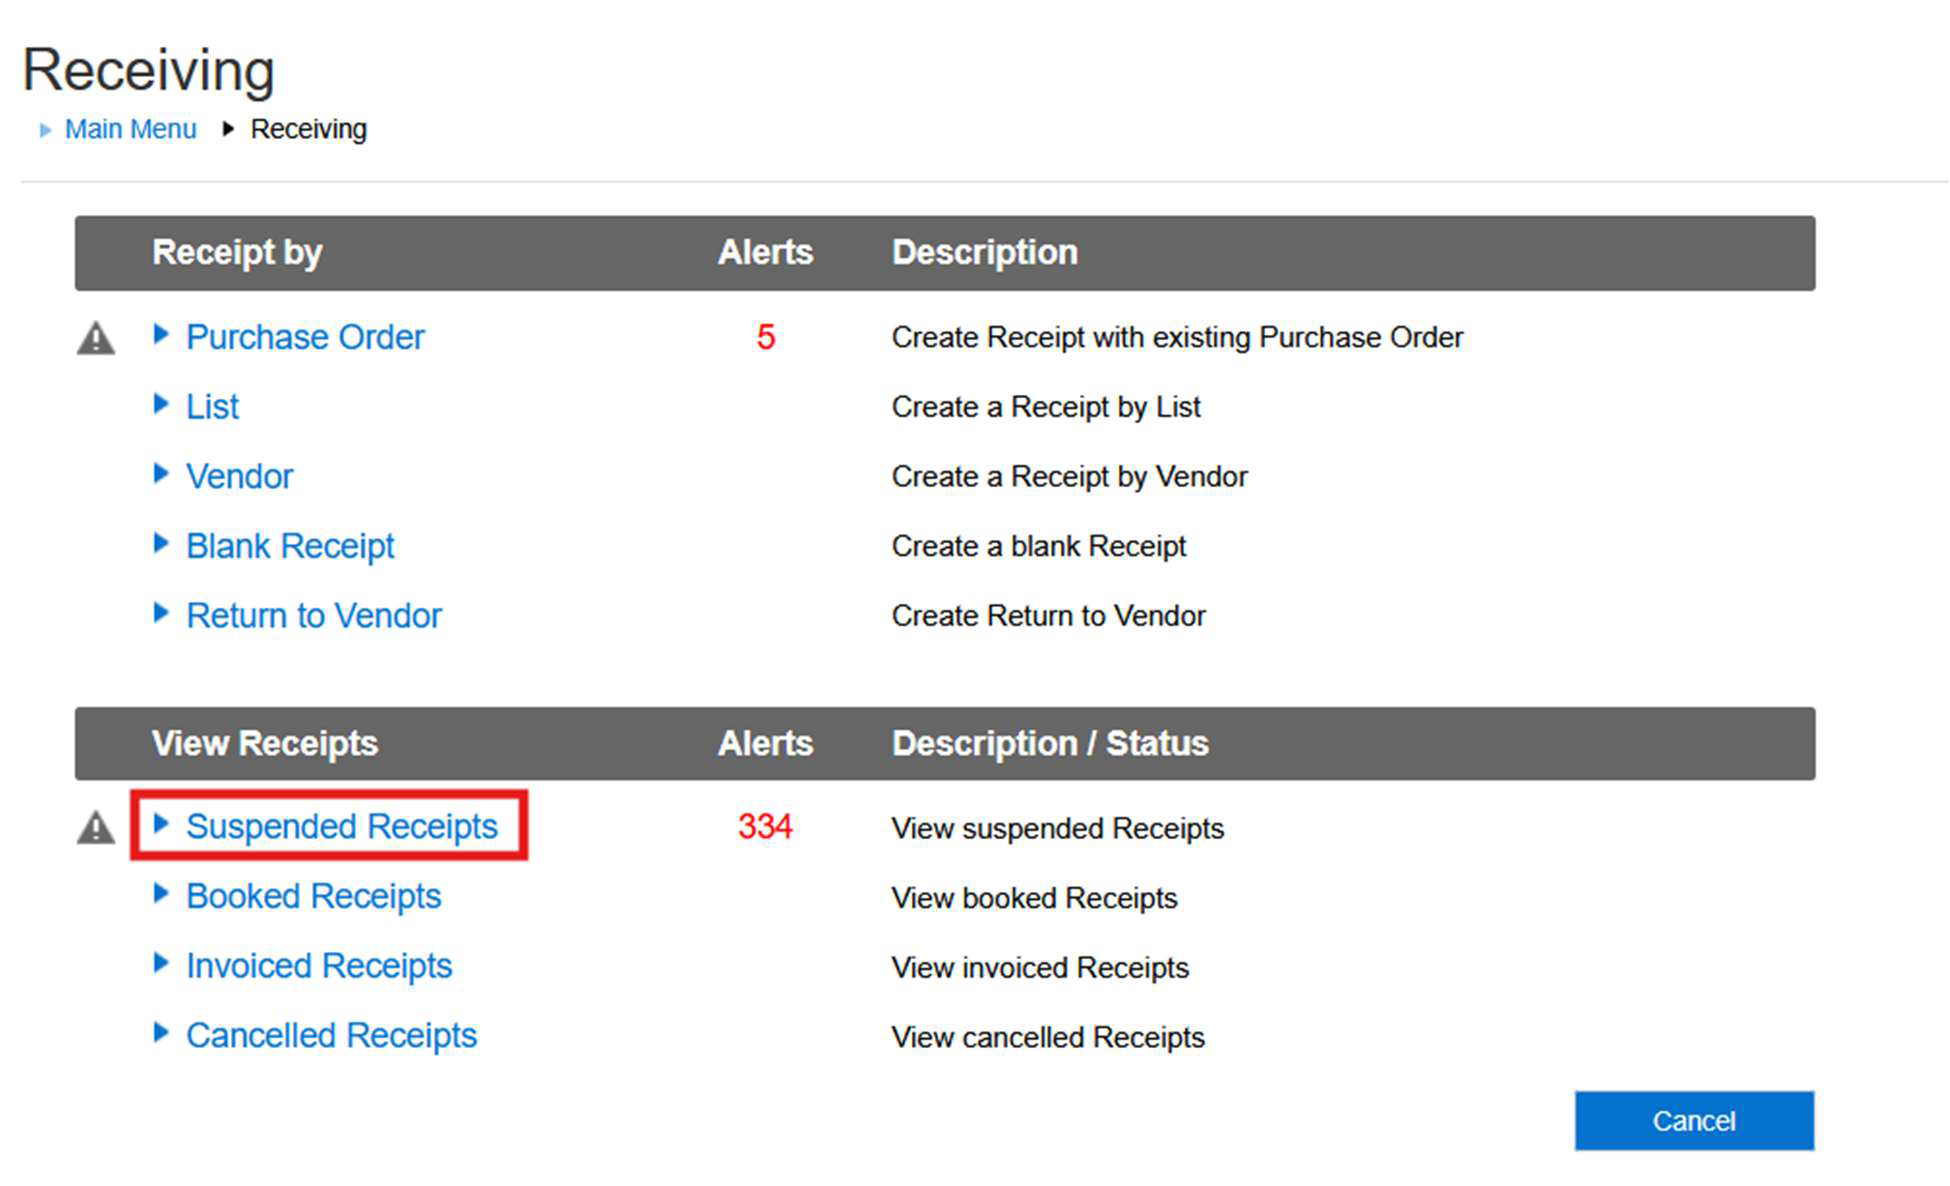Image resolution: width=1950 pixels, height=1186 pixels.
Task: Click the arrow icon before List
Action: point(160,404)
